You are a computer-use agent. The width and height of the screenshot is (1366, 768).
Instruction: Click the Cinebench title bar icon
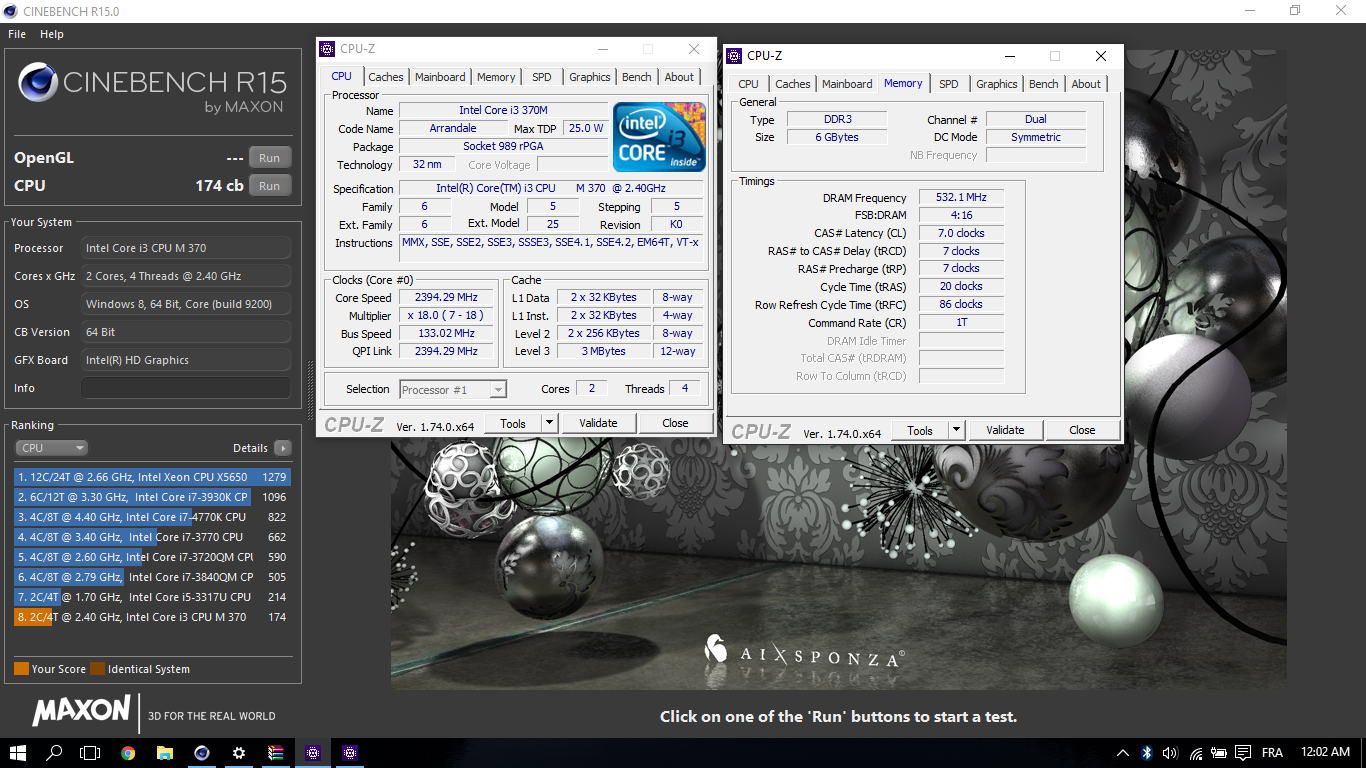click(11, 10)
